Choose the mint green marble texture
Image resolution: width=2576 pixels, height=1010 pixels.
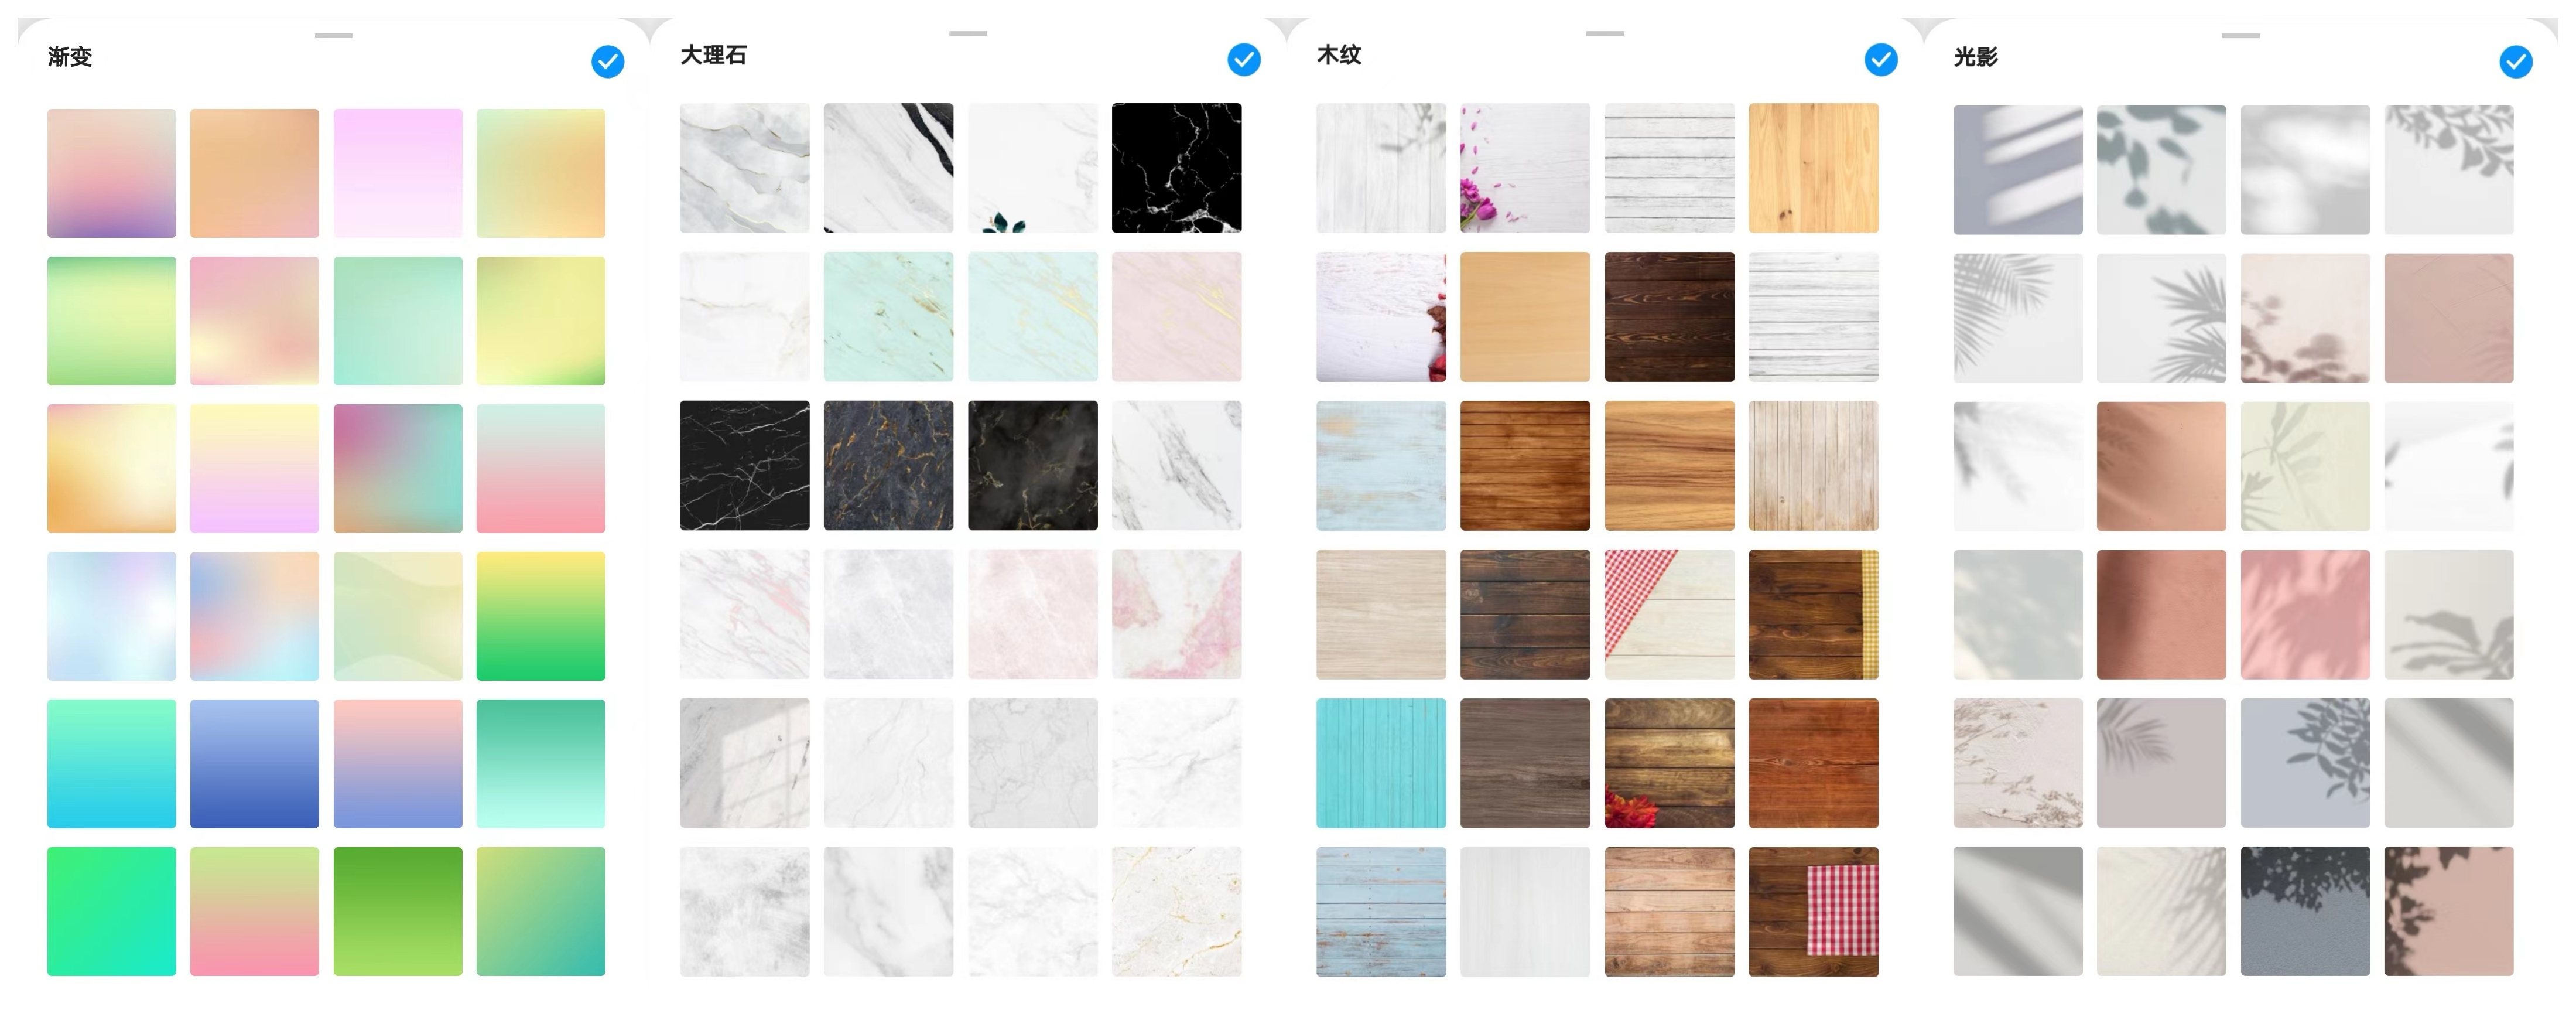[x=888, y=316]
